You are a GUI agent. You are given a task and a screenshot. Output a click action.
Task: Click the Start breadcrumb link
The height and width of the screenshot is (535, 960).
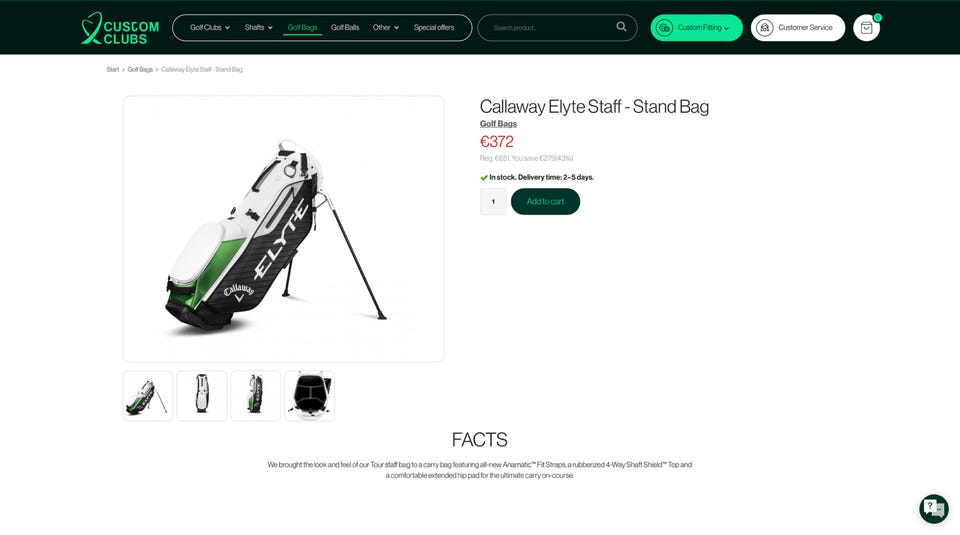click(113, 70)
